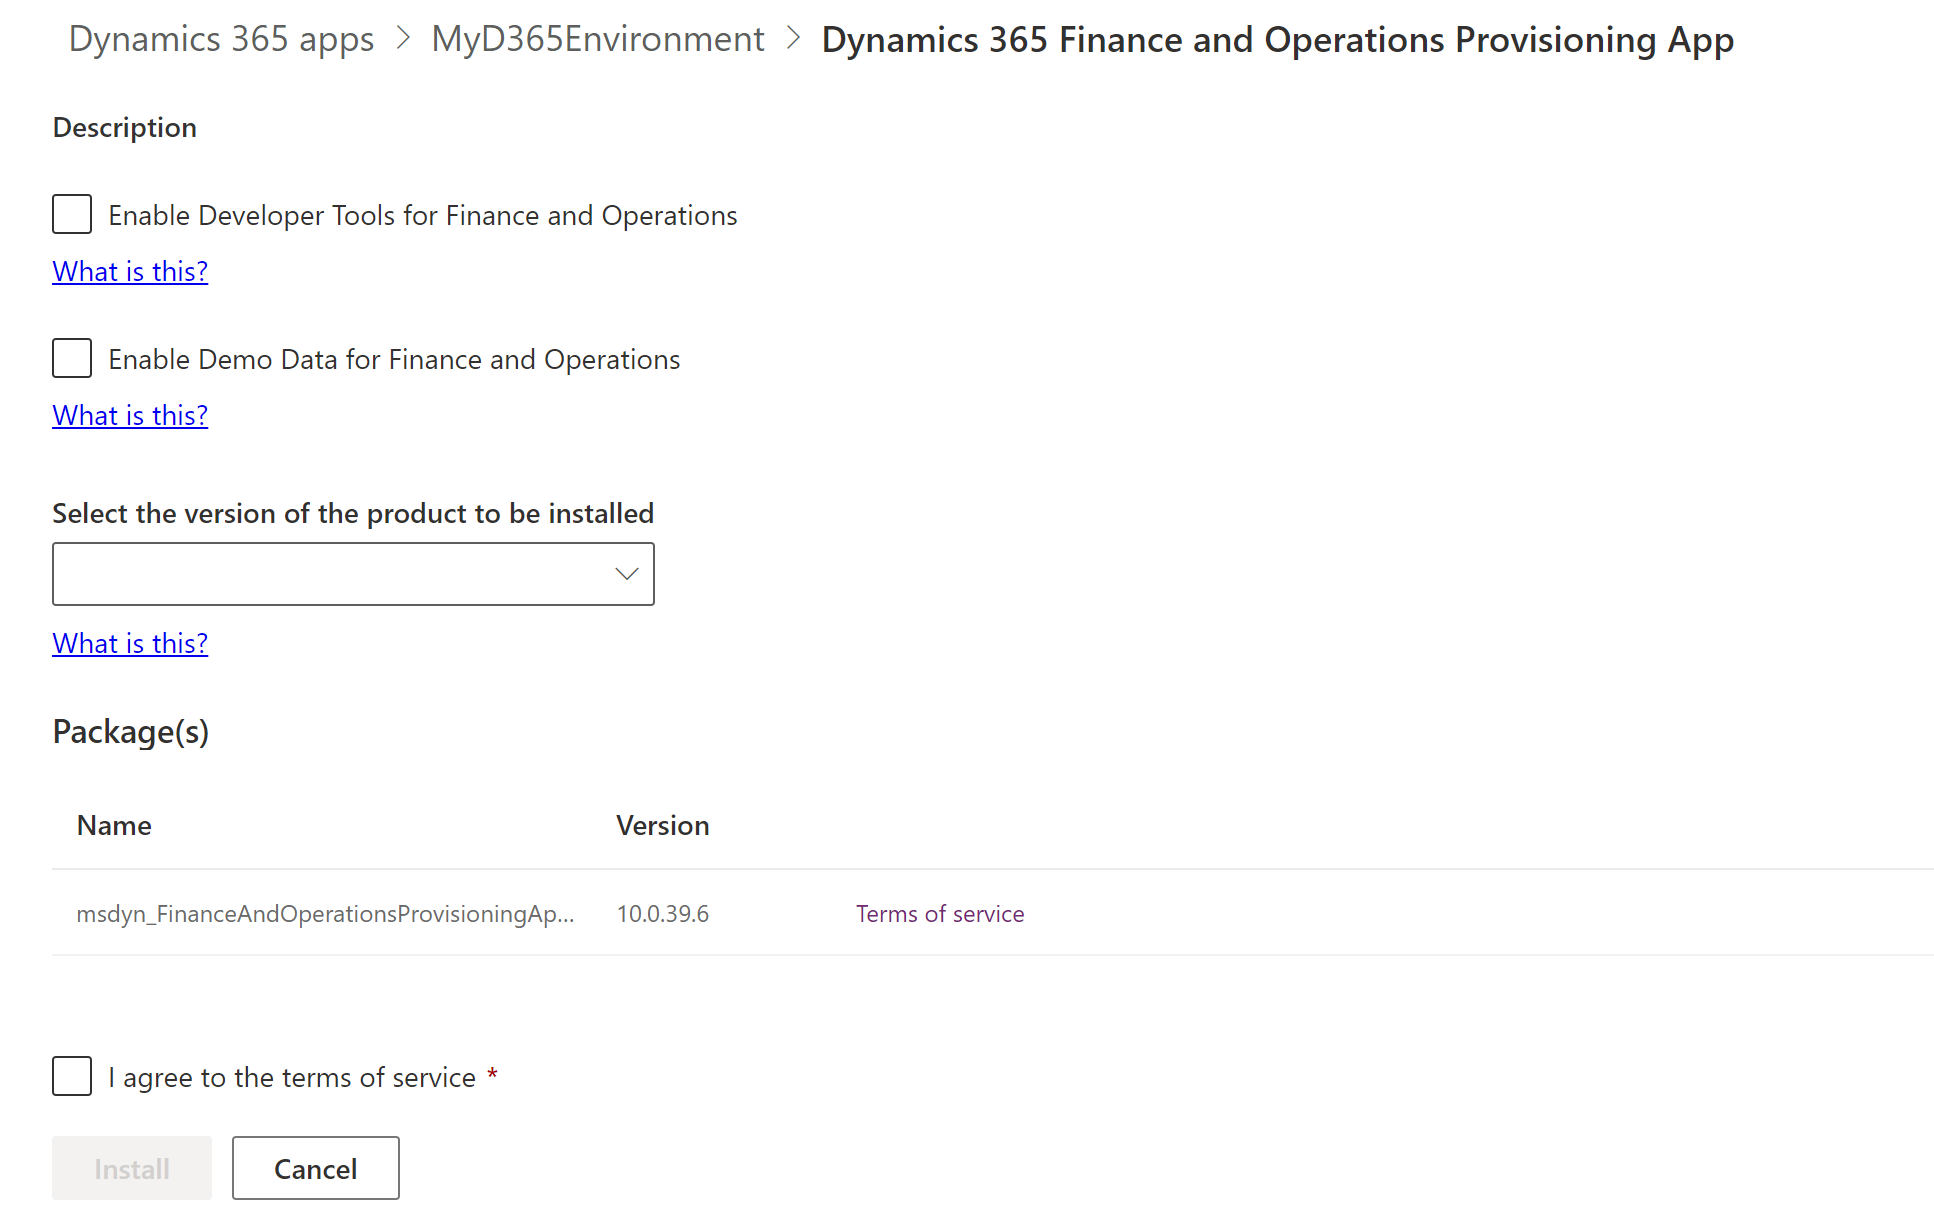Image resolution: width=1934 pixels, height=1221 pixels.
Task: Open the product version dropdown chevron
Action: 626,573
